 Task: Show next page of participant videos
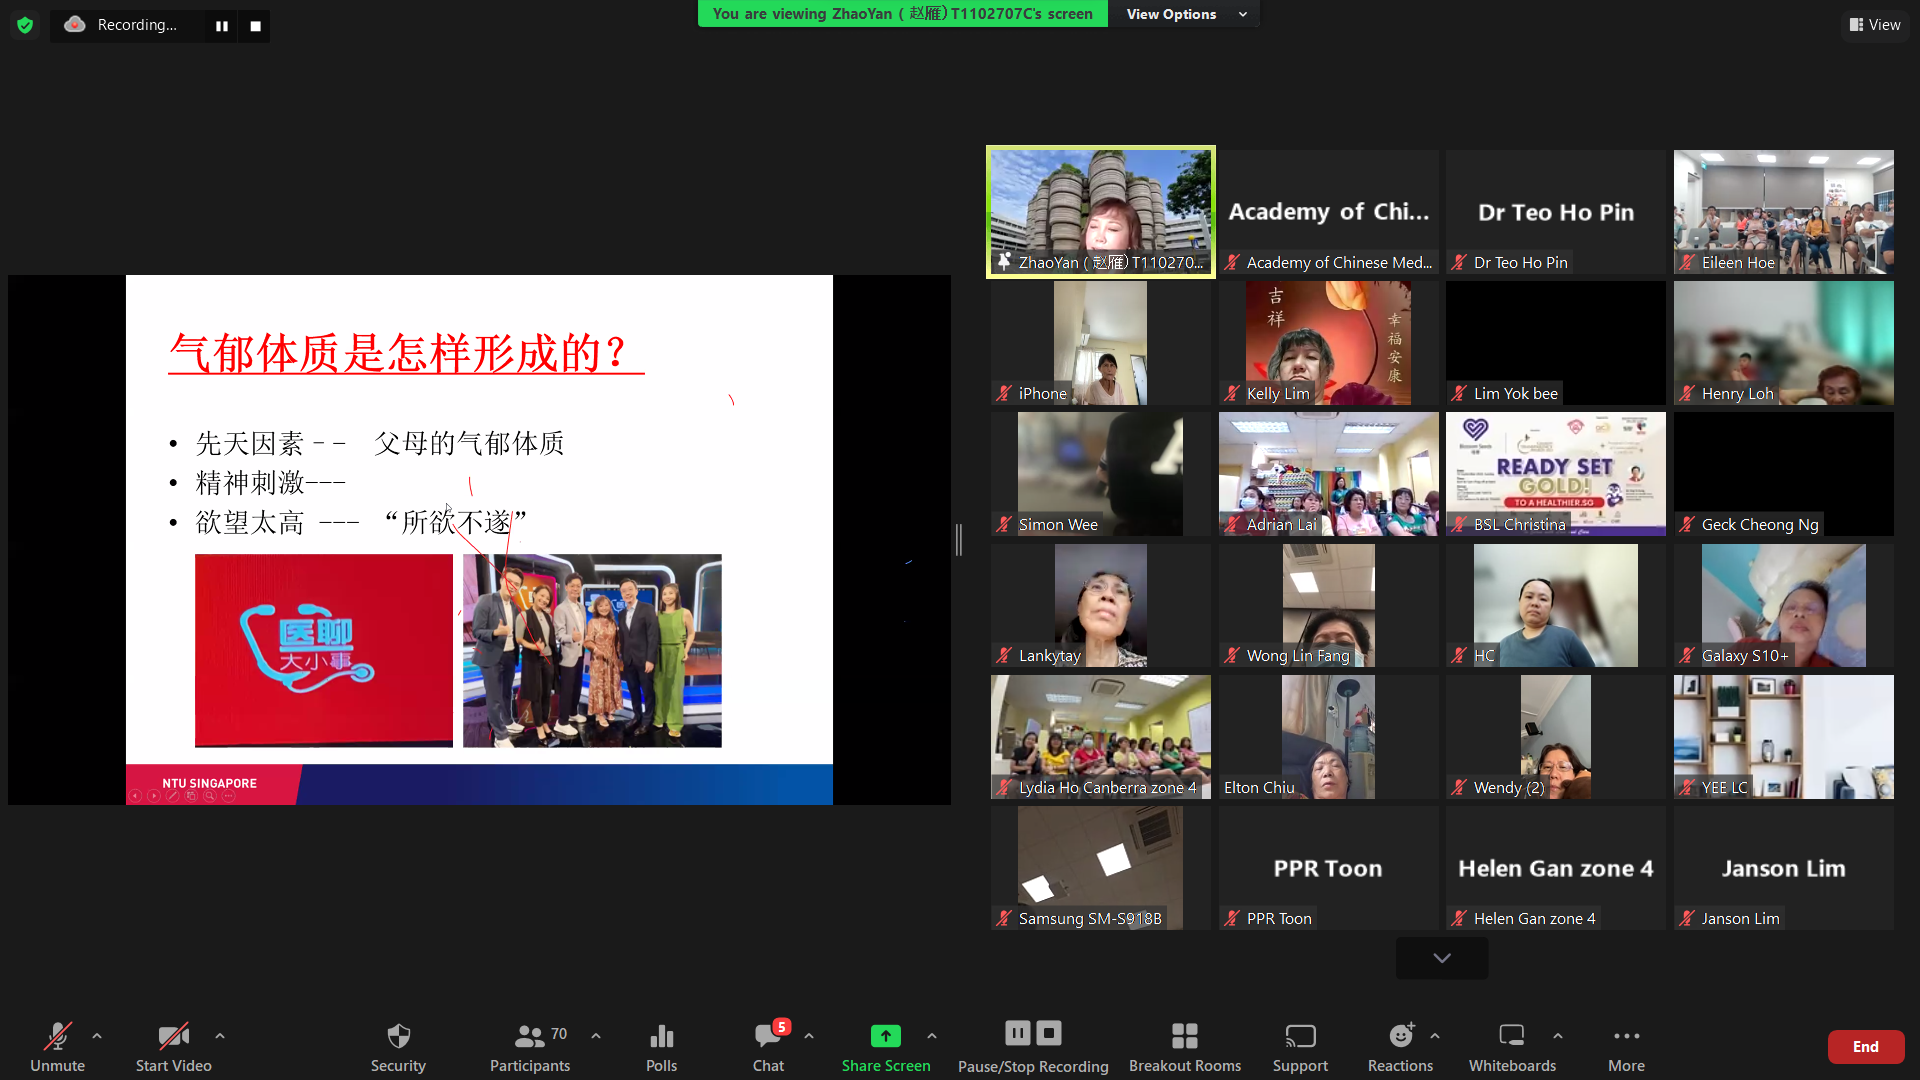coord(1441,958)
